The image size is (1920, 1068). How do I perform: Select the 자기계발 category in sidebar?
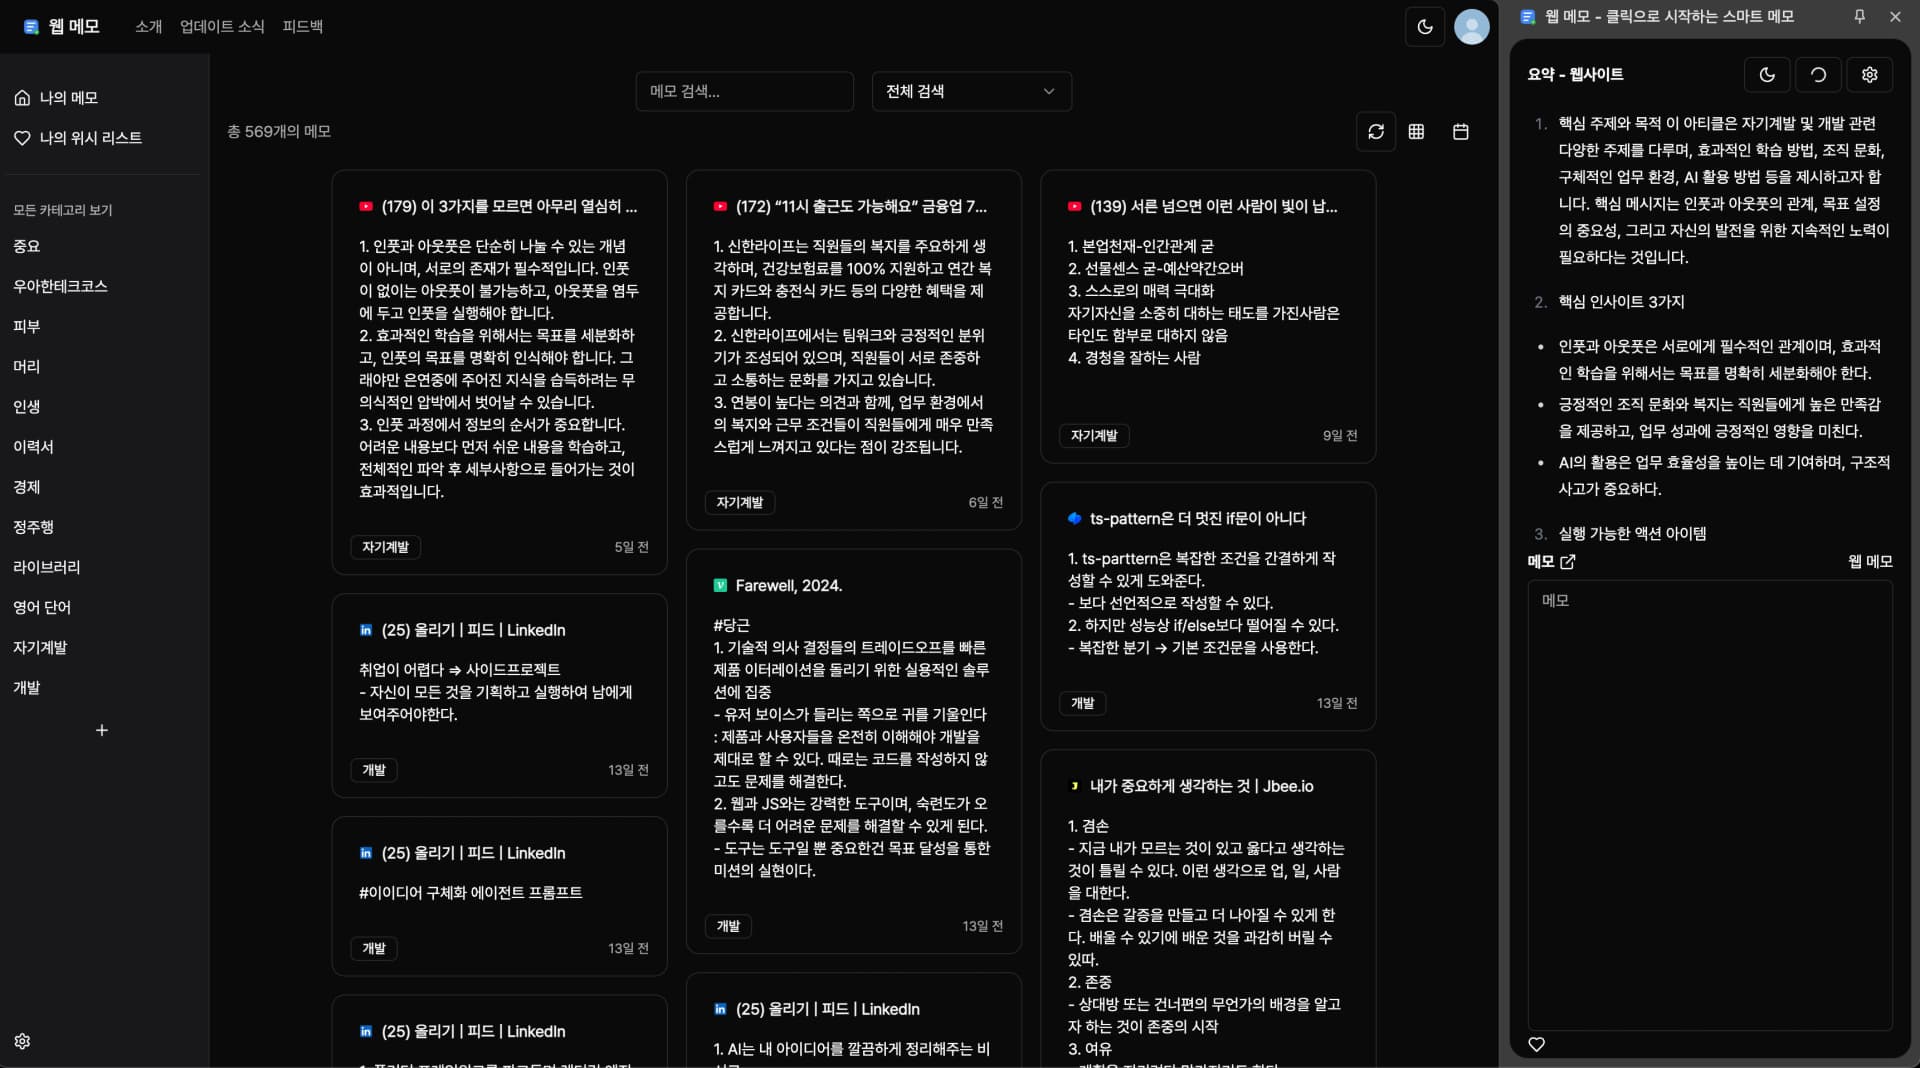(x=40, y=647)
